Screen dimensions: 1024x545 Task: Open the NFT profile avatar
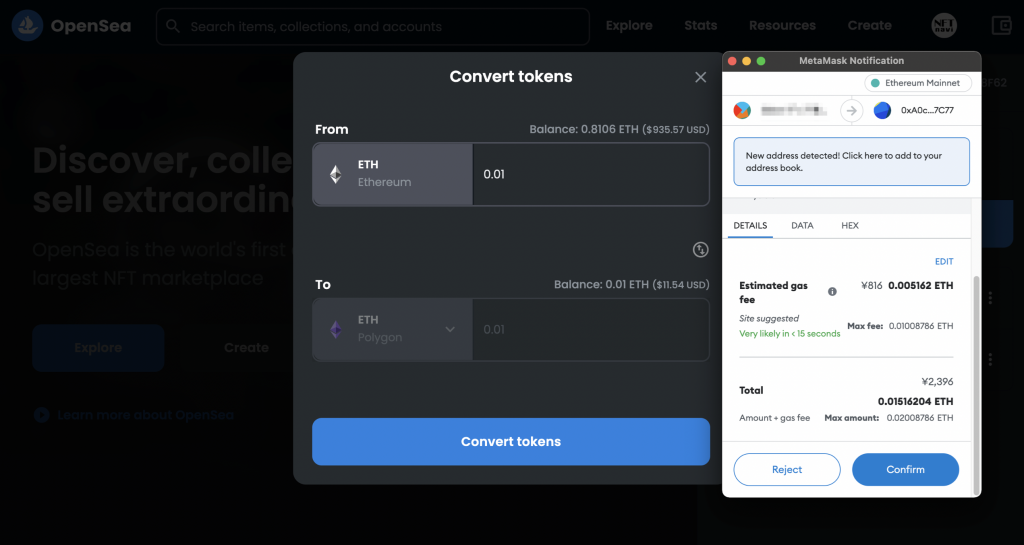click(x=943, y=26)
